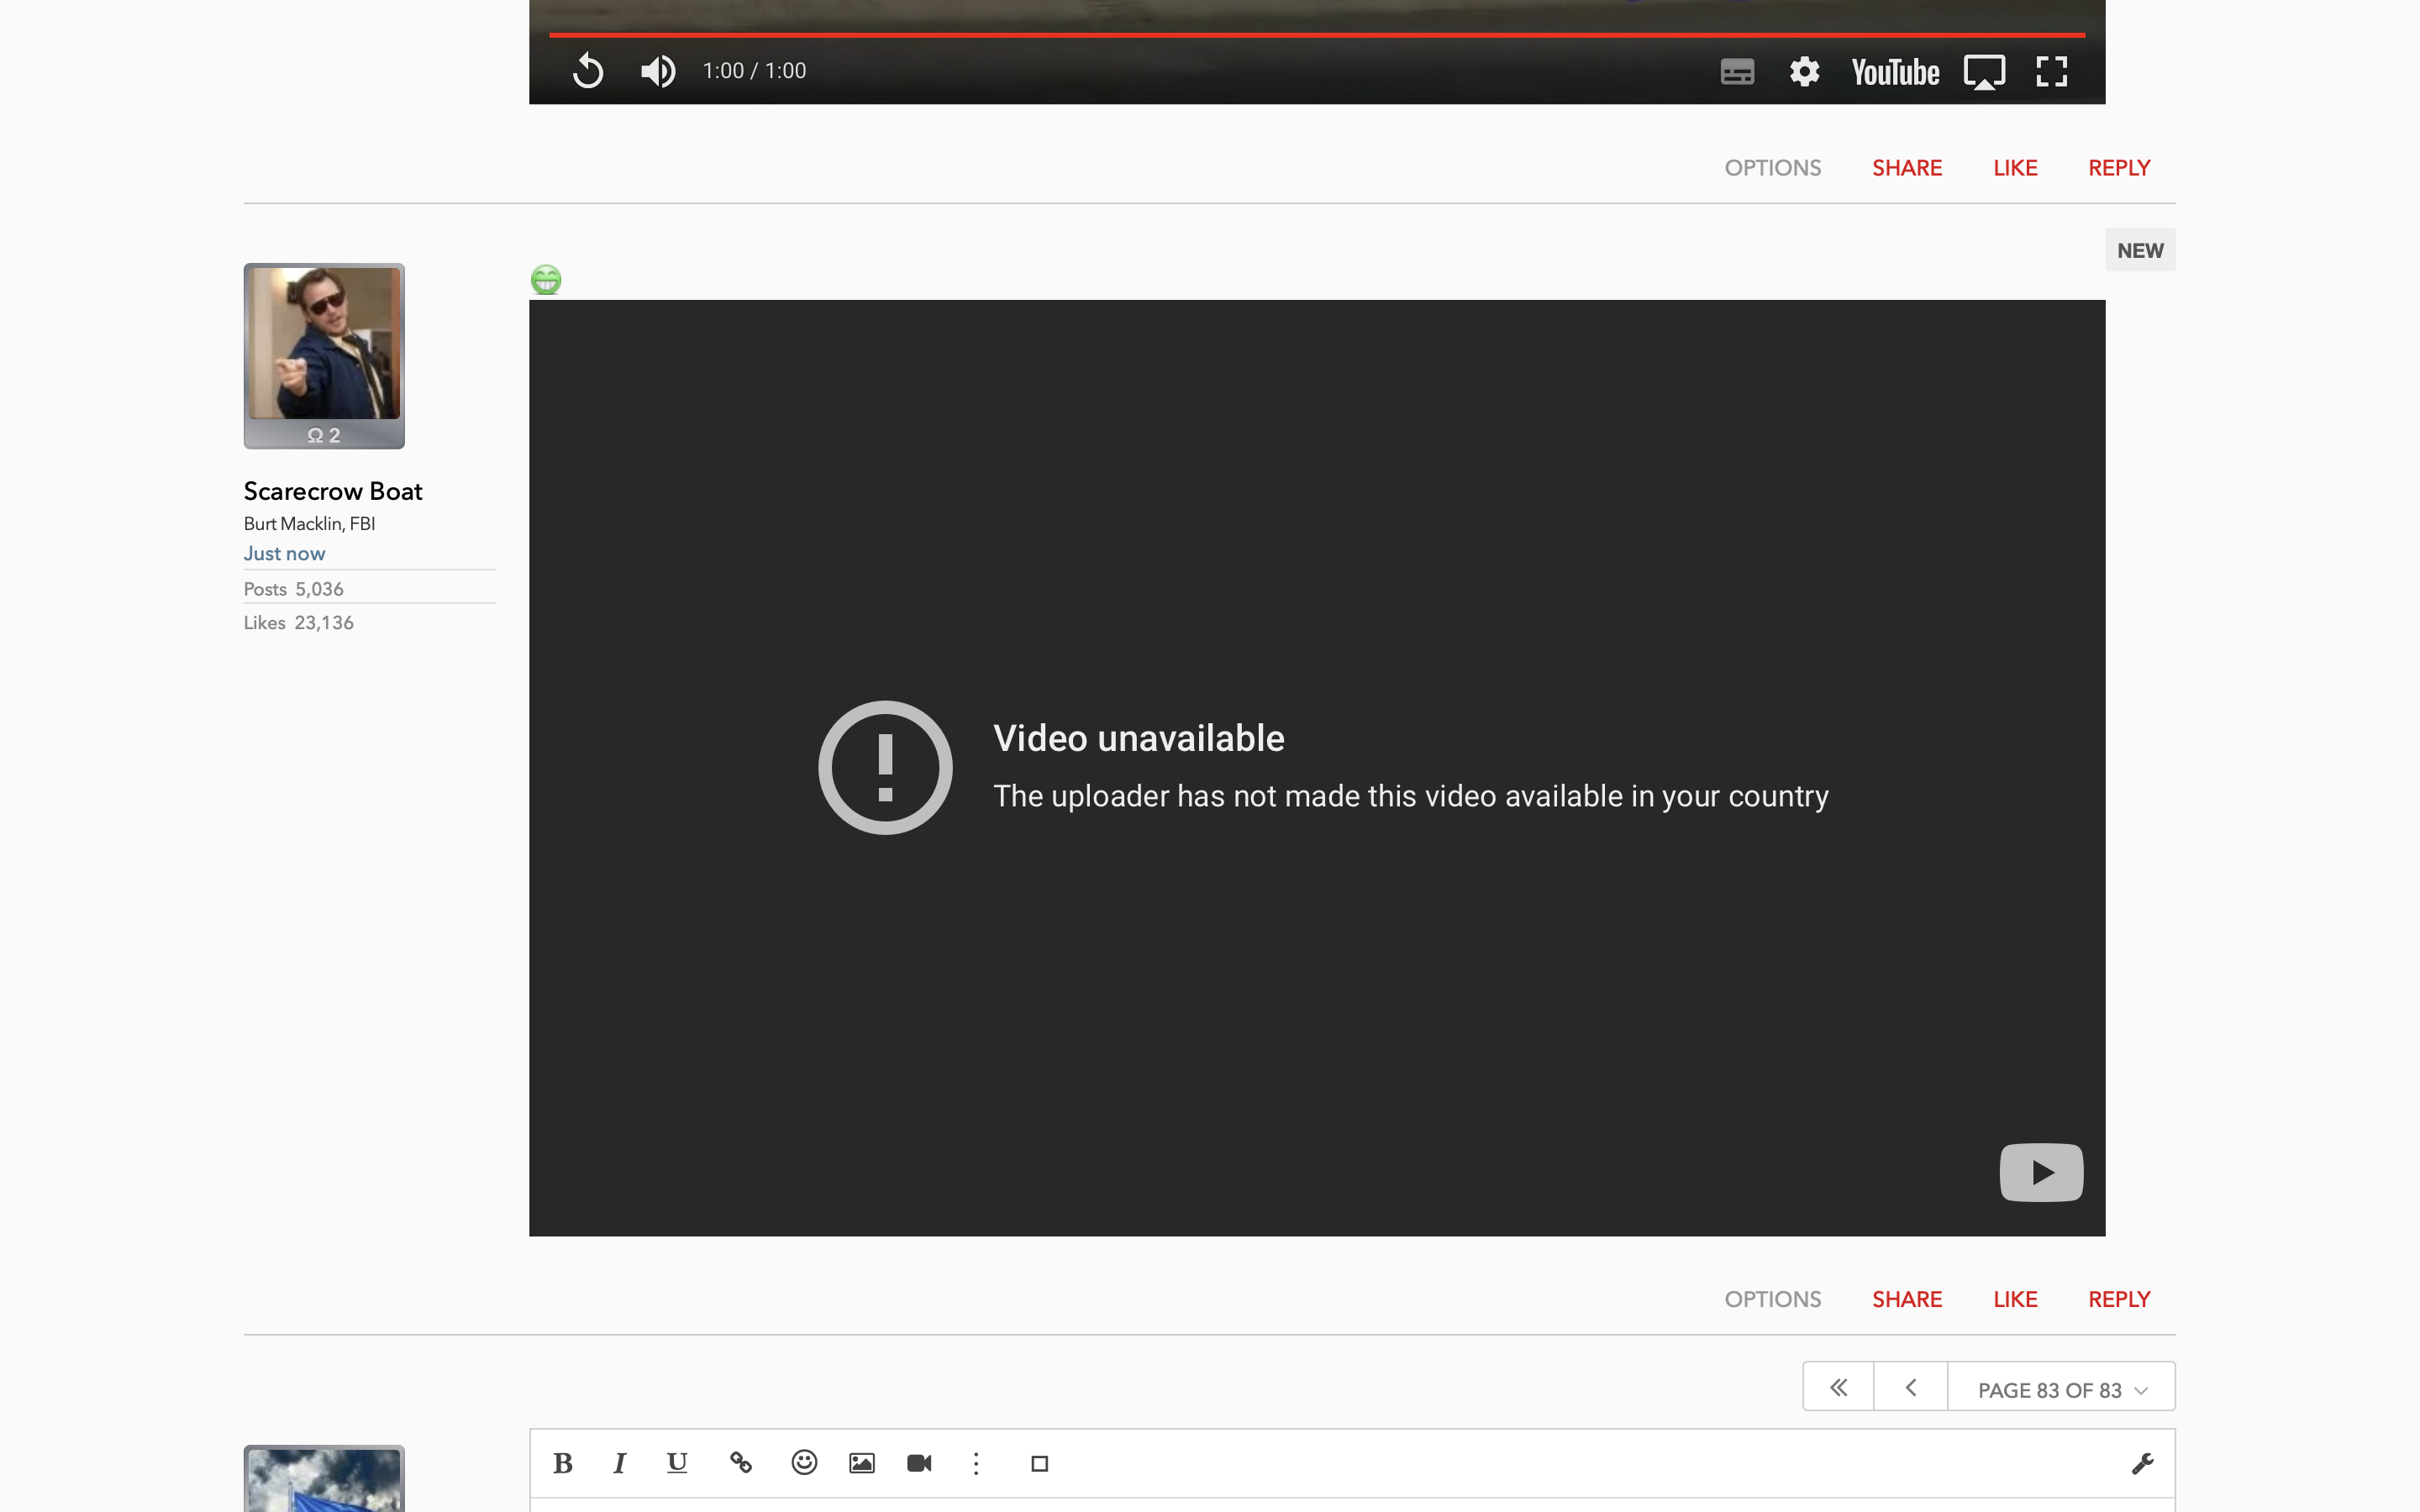Screen dimensions: 2420x1512
Task: Insert a link using the chain icon
Action: tap(740, 1463)
